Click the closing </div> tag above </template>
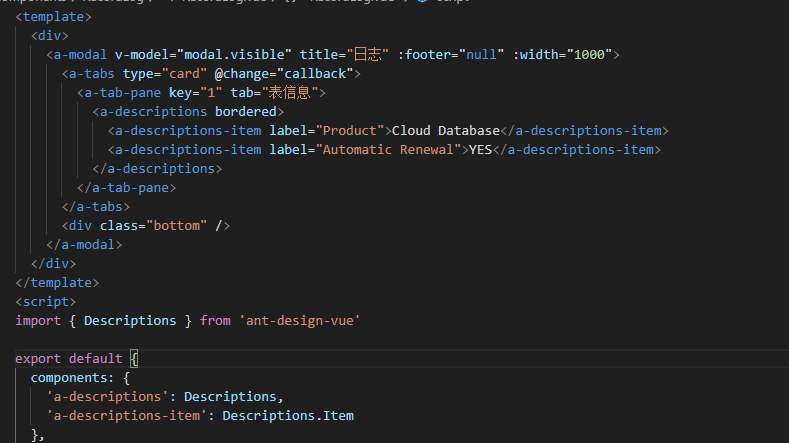 click(x=53, y=264)
